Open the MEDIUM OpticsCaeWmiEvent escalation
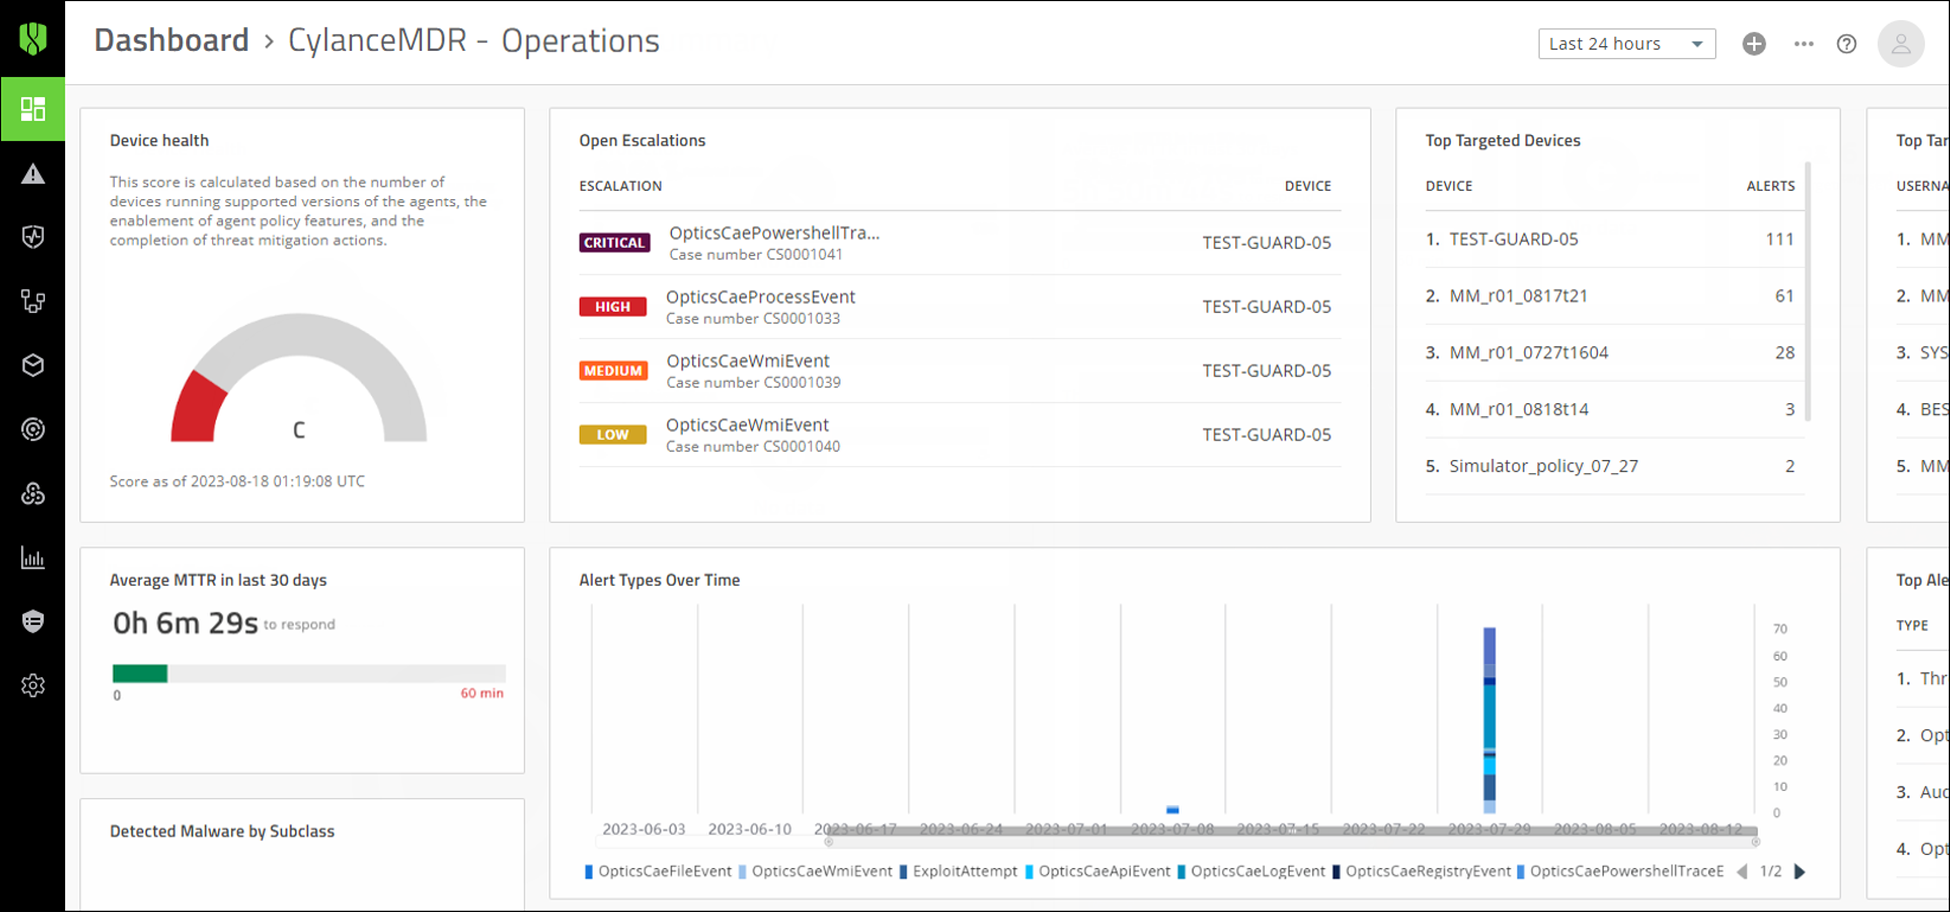This screenshot has width=1950, height=912. coord(960,371)
